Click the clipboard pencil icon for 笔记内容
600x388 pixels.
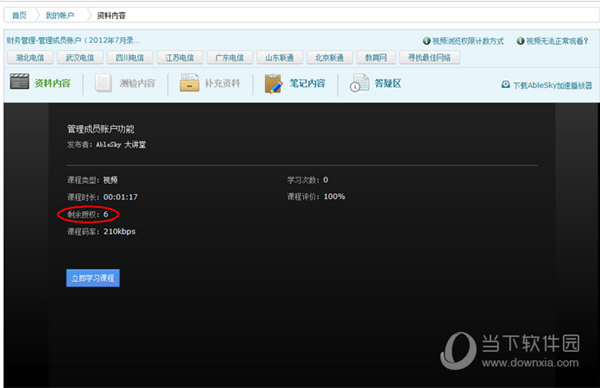pyautogui.click(x=273, y=83)
